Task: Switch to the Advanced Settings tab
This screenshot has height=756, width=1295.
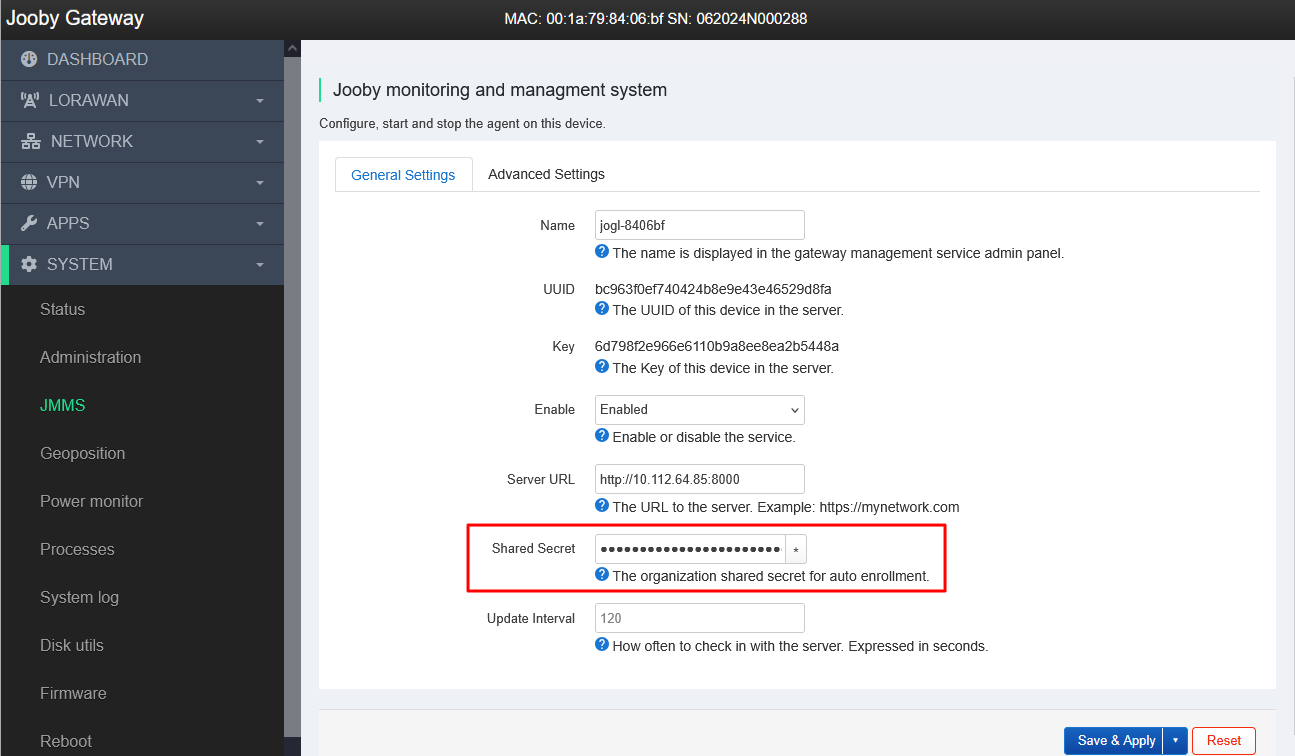Action: (546, 174)
